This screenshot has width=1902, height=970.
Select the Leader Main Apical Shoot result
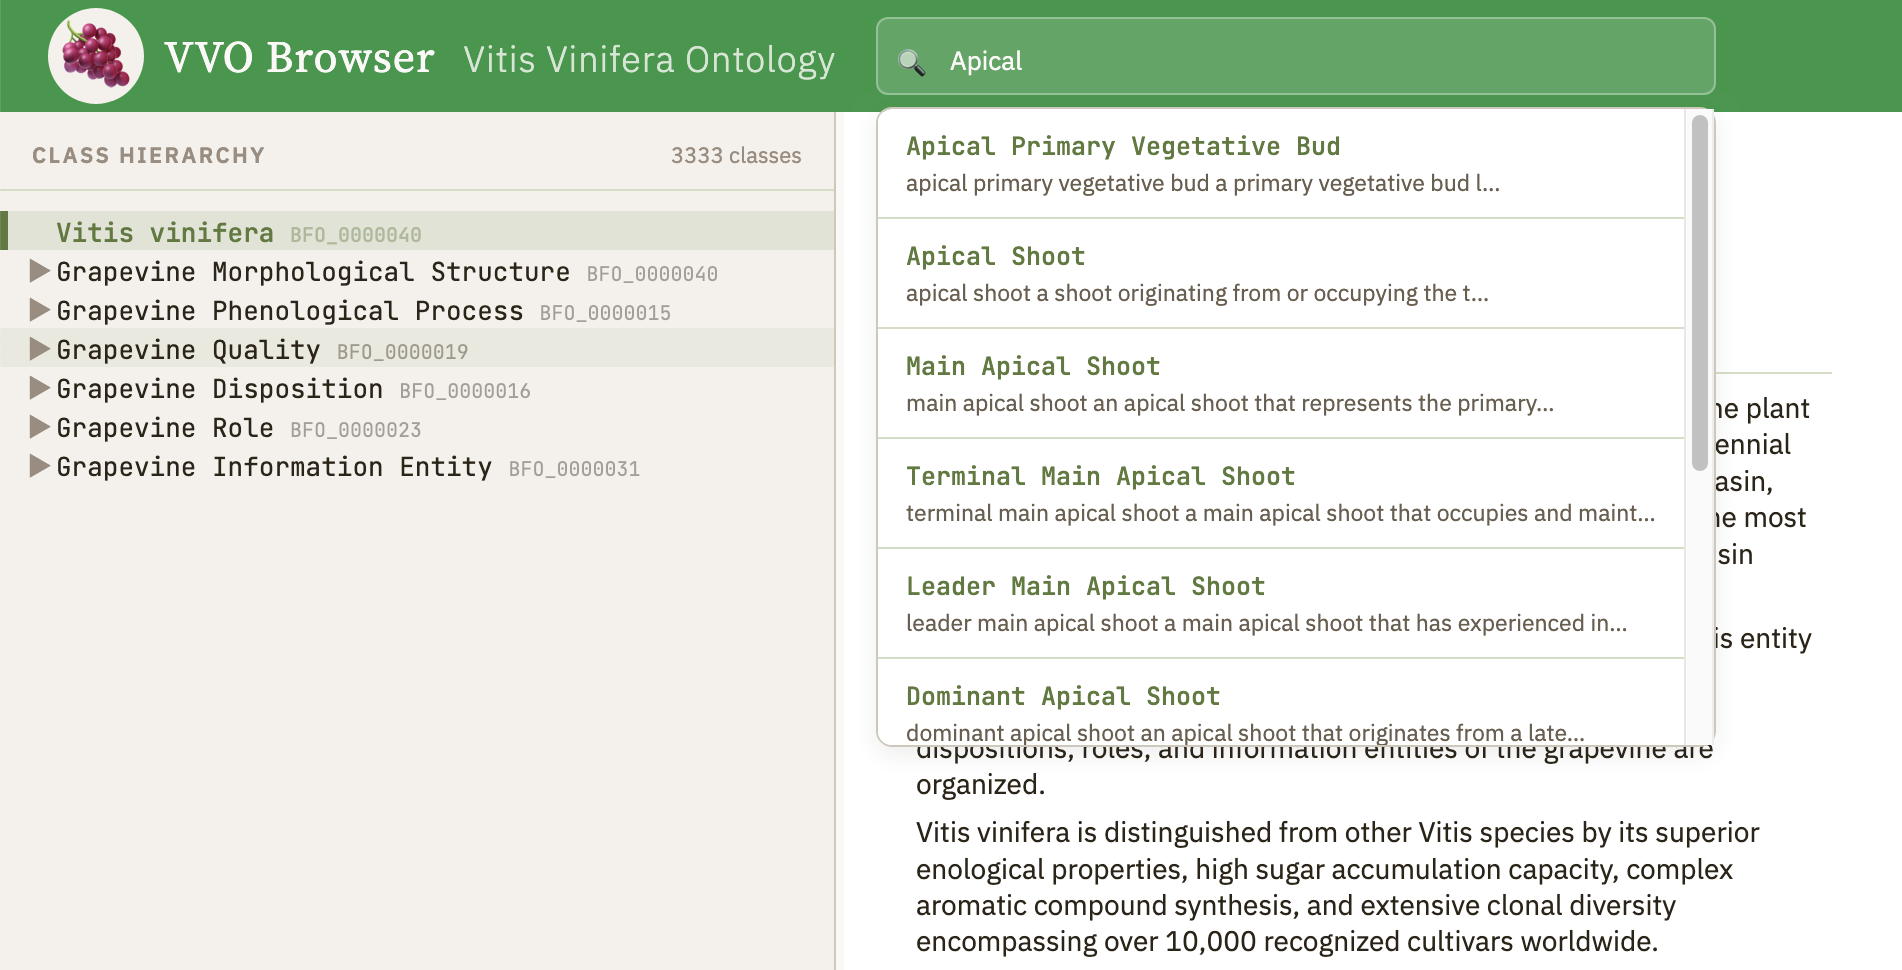pos(1084,586)
